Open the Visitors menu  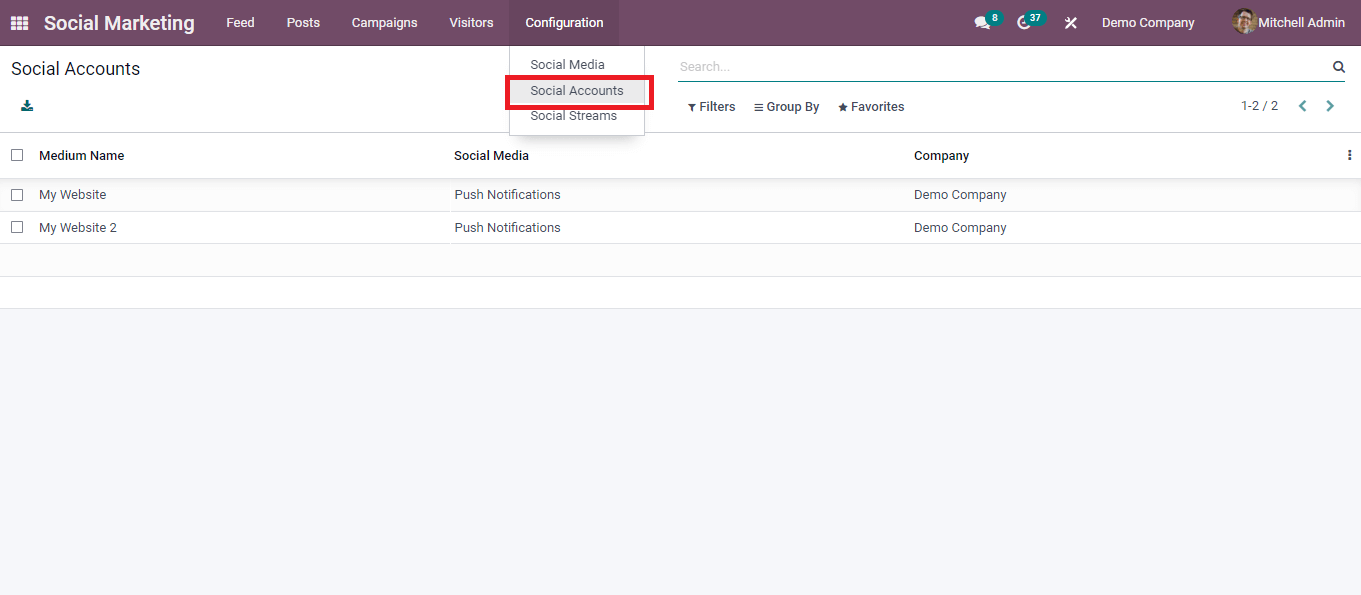pyautogui.click(x=471, y=23)
